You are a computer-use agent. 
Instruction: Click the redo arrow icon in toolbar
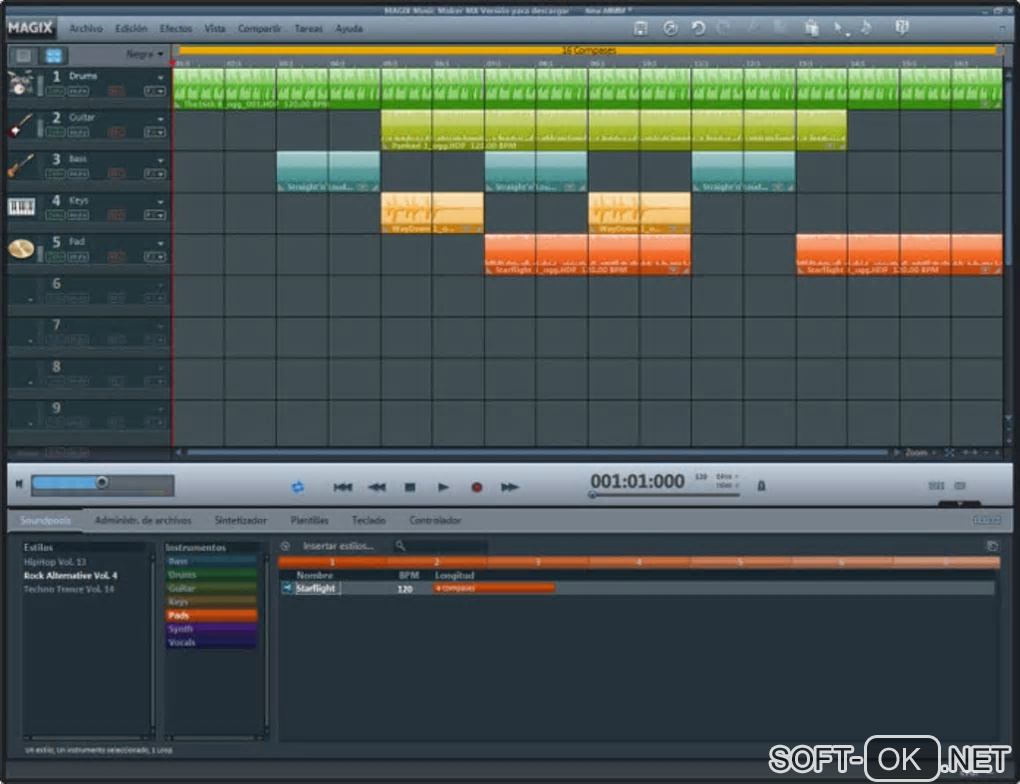coord(723,28)
